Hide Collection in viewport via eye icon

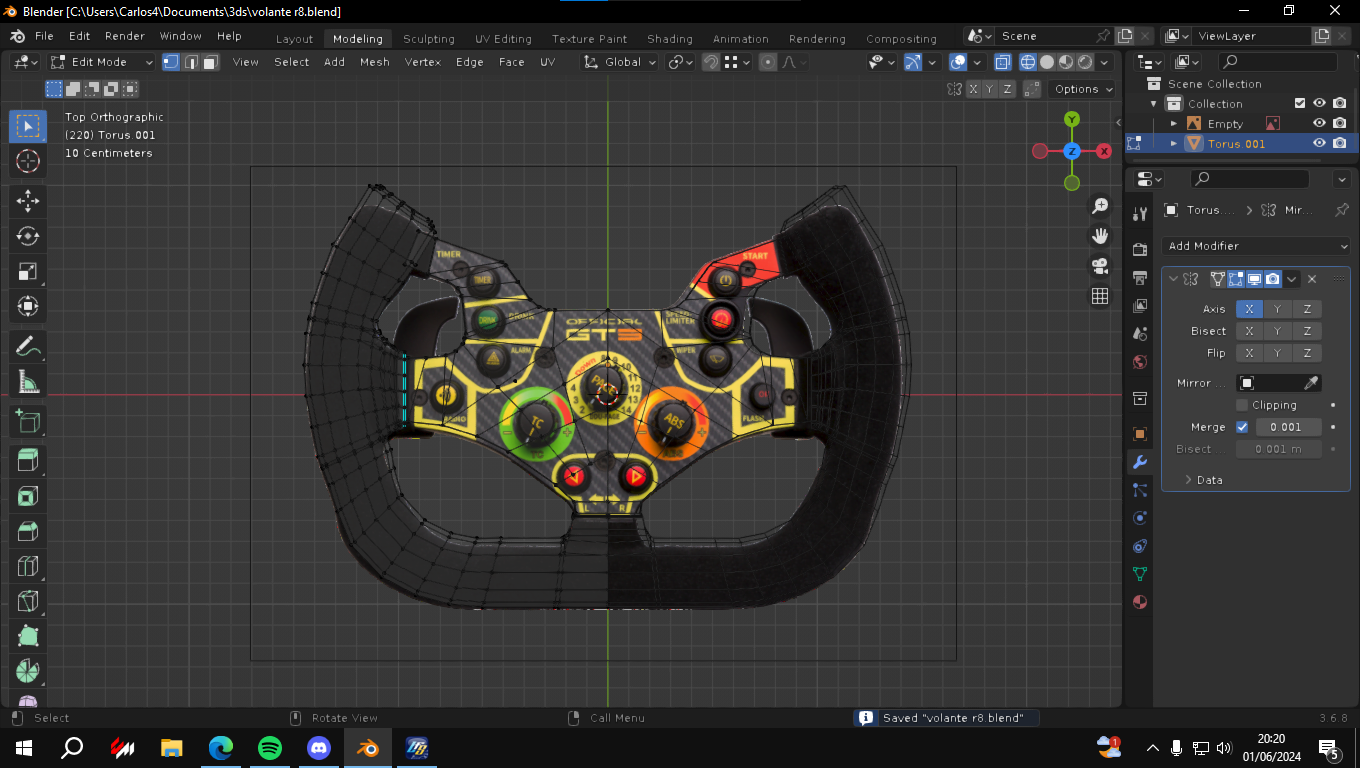[x=1319, y=103]
